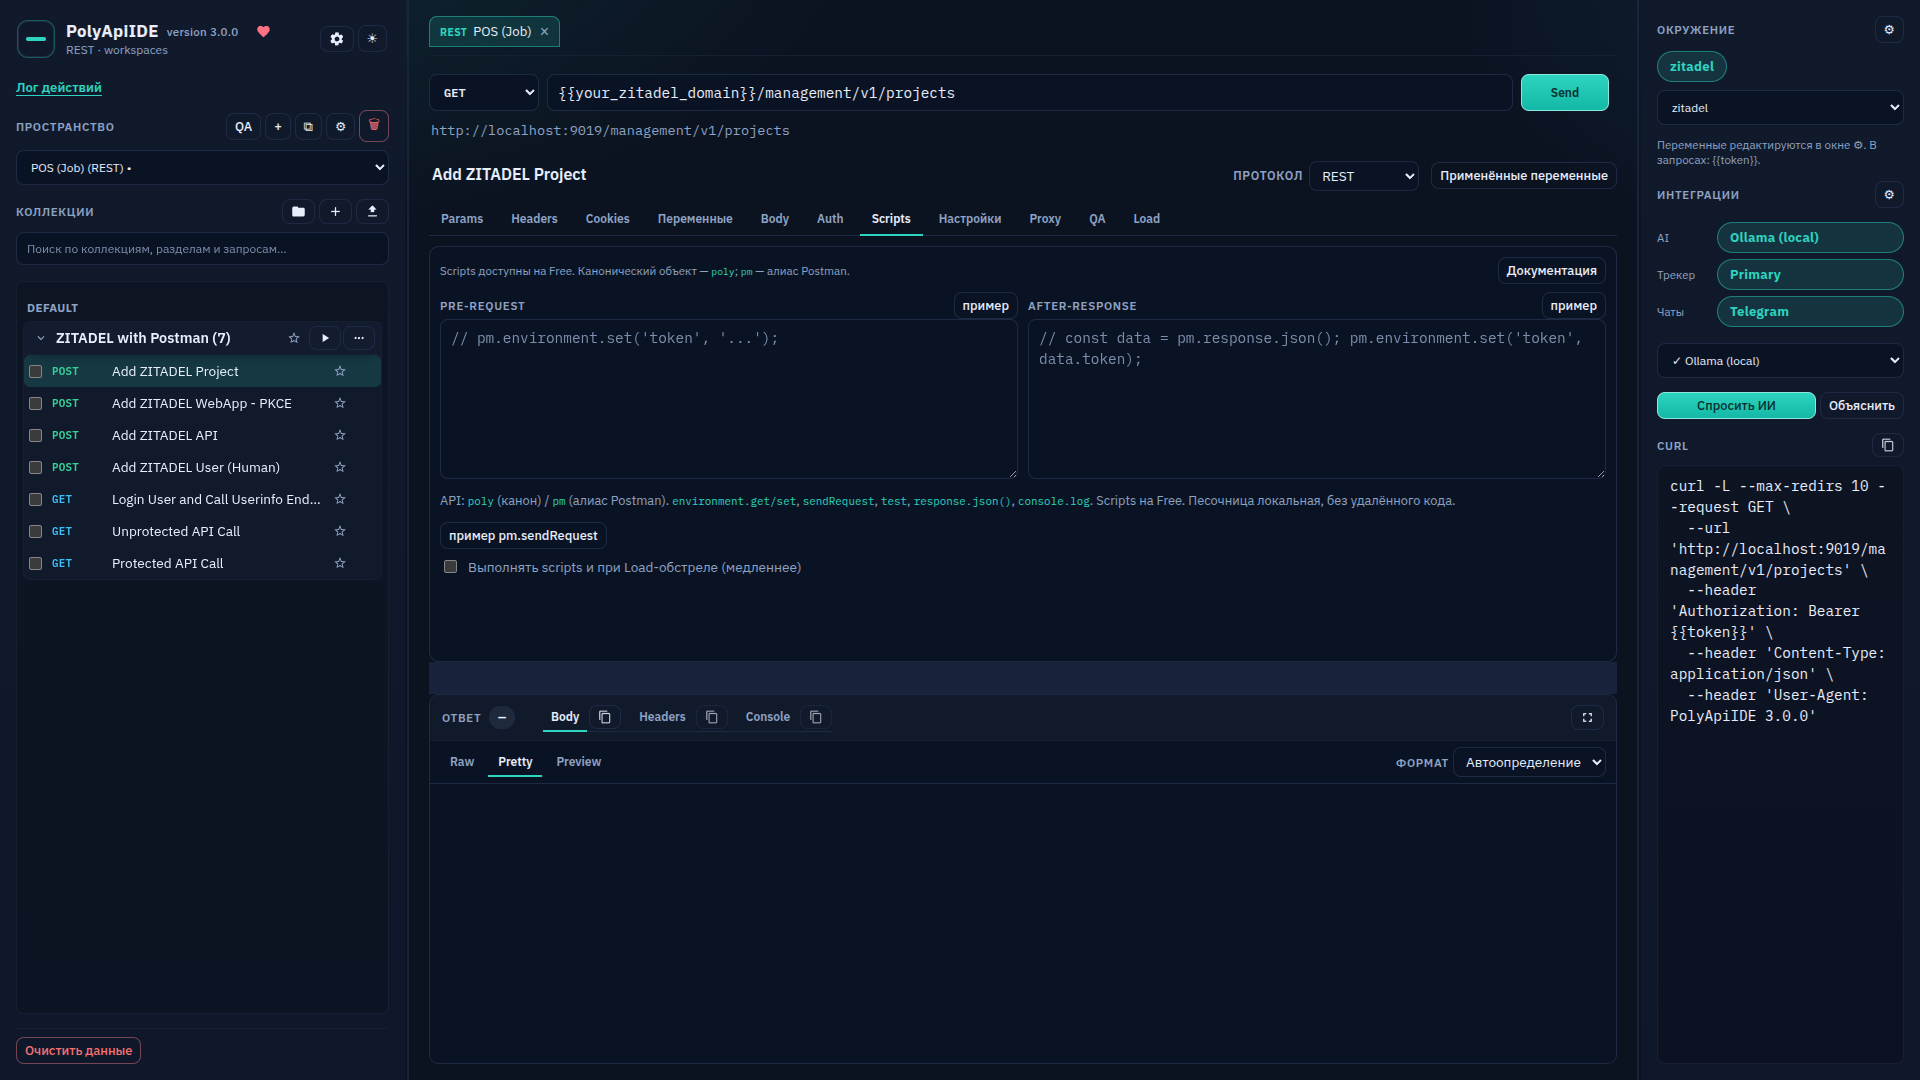Image resolution: width=1920 pixels, height=1080 pixels.
Task: Switch to the Params tab
Action: coord(462,219)
